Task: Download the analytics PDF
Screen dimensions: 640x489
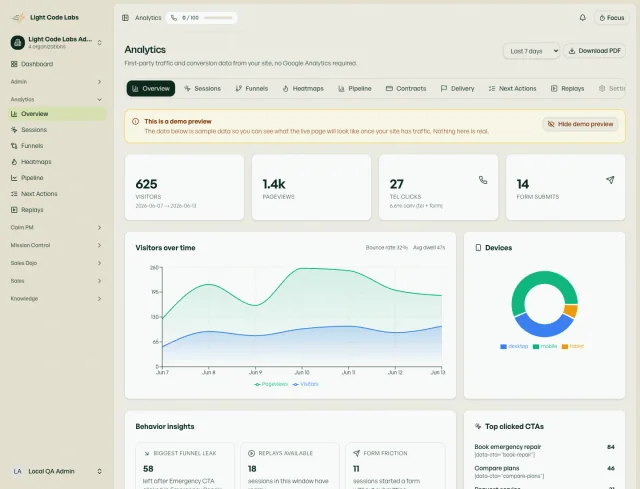Action: (594, 51)
